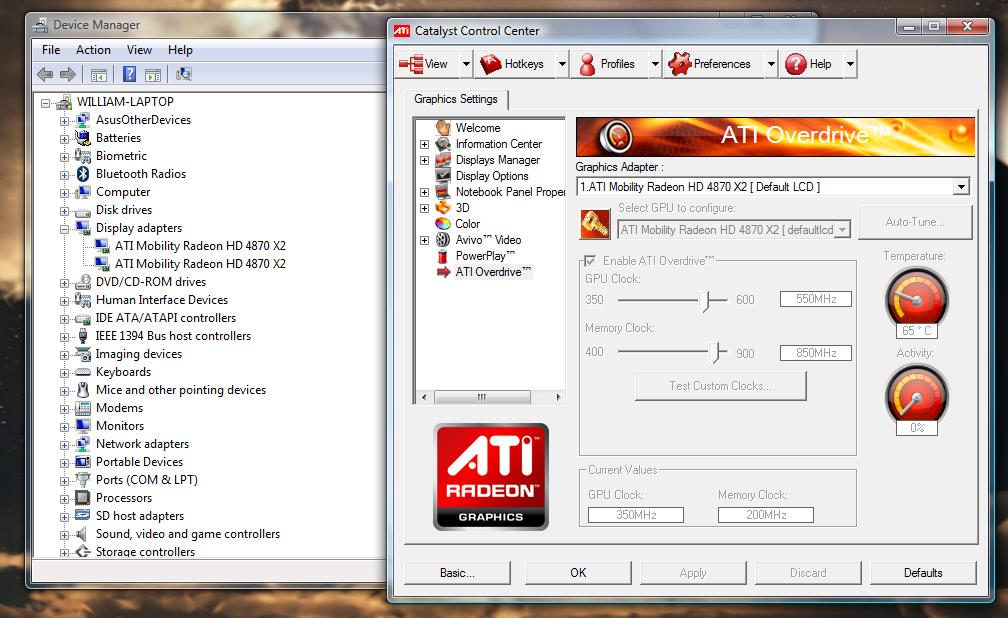This screenshot has height=618, width=1008.
Task: Click the View toolbar icon in Catalyst Control Center
Action: 411,64
